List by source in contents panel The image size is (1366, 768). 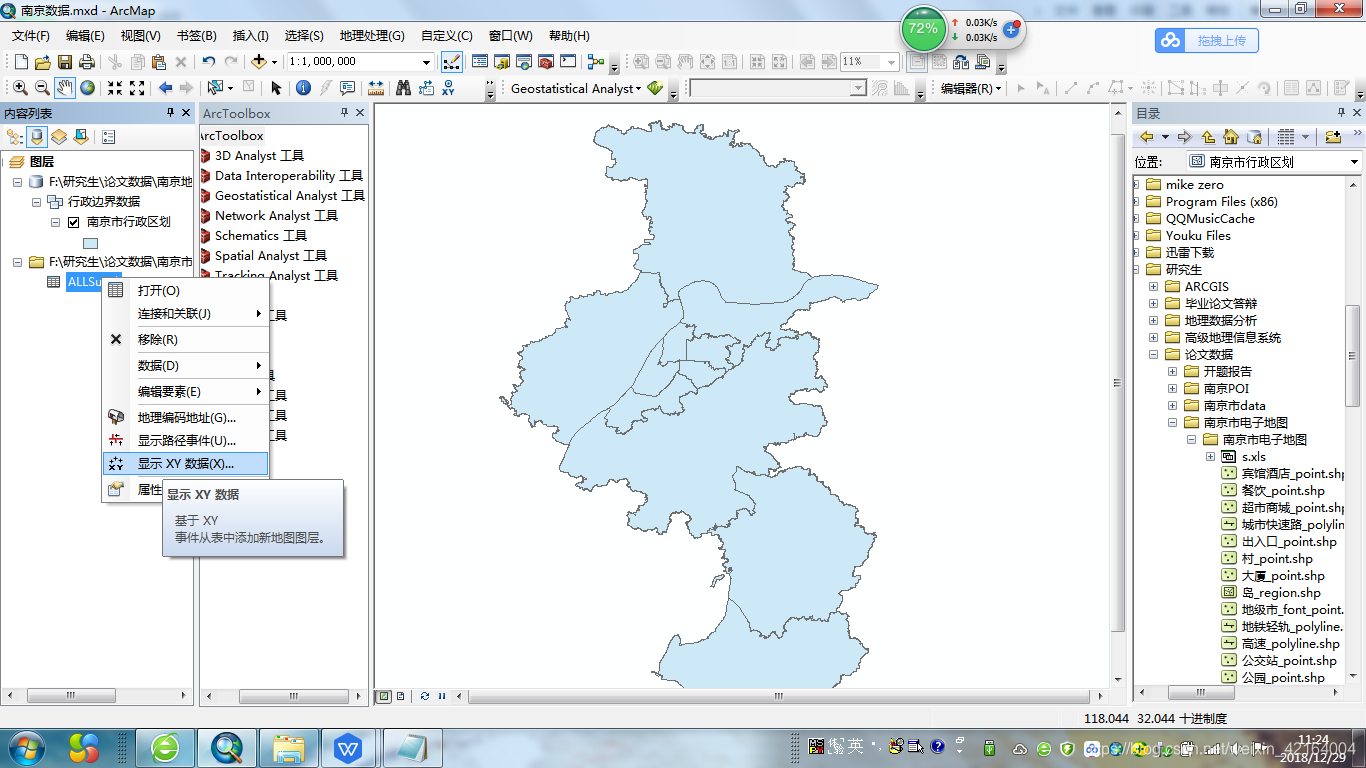(37, 137)
